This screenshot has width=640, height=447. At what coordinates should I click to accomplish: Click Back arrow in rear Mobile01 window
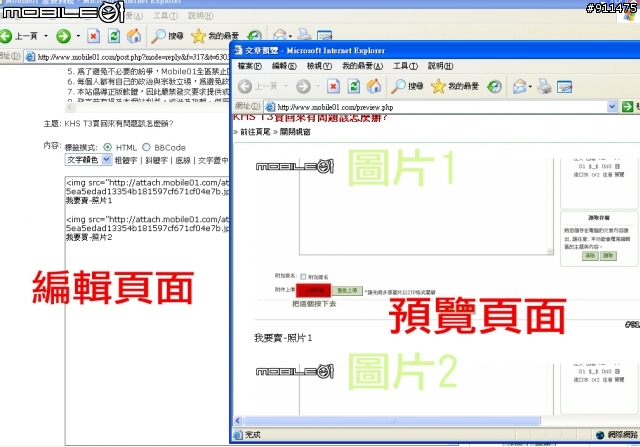(6, 36)
